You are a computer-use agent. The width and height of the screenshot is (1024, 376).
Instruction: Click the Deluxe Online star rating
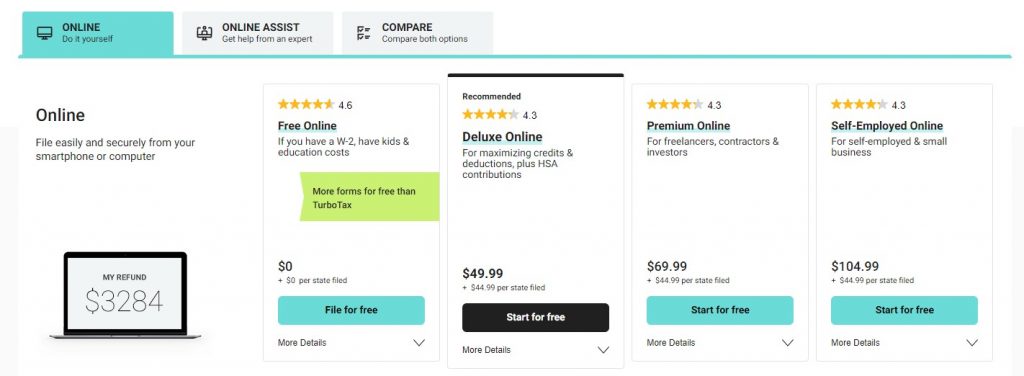tap(490, 115)
